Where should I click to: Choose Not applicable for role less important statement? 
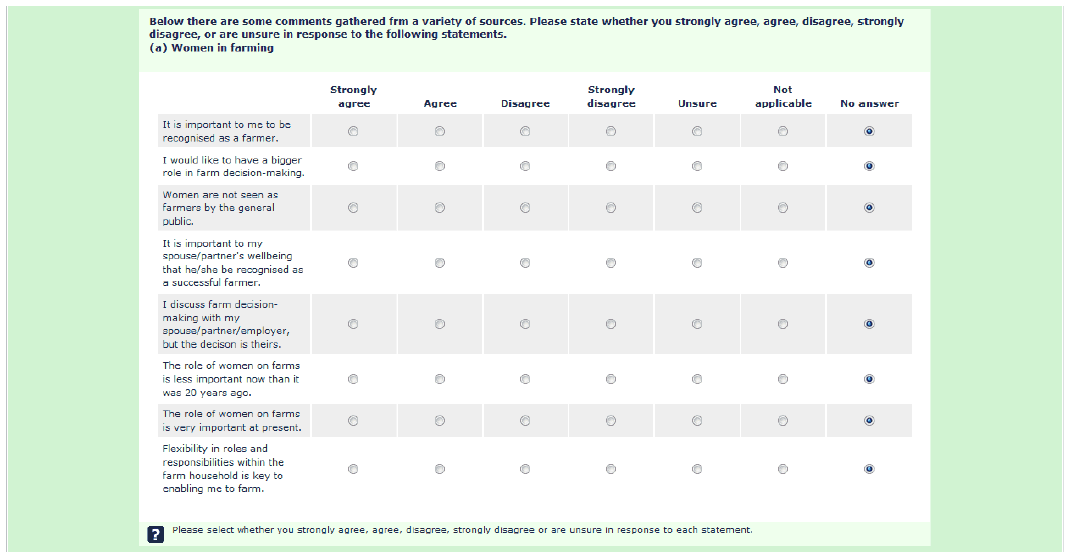point(783,379)
